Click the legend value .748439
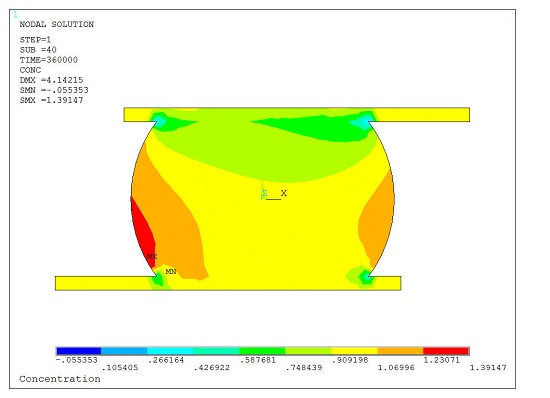 pos(304,368)
